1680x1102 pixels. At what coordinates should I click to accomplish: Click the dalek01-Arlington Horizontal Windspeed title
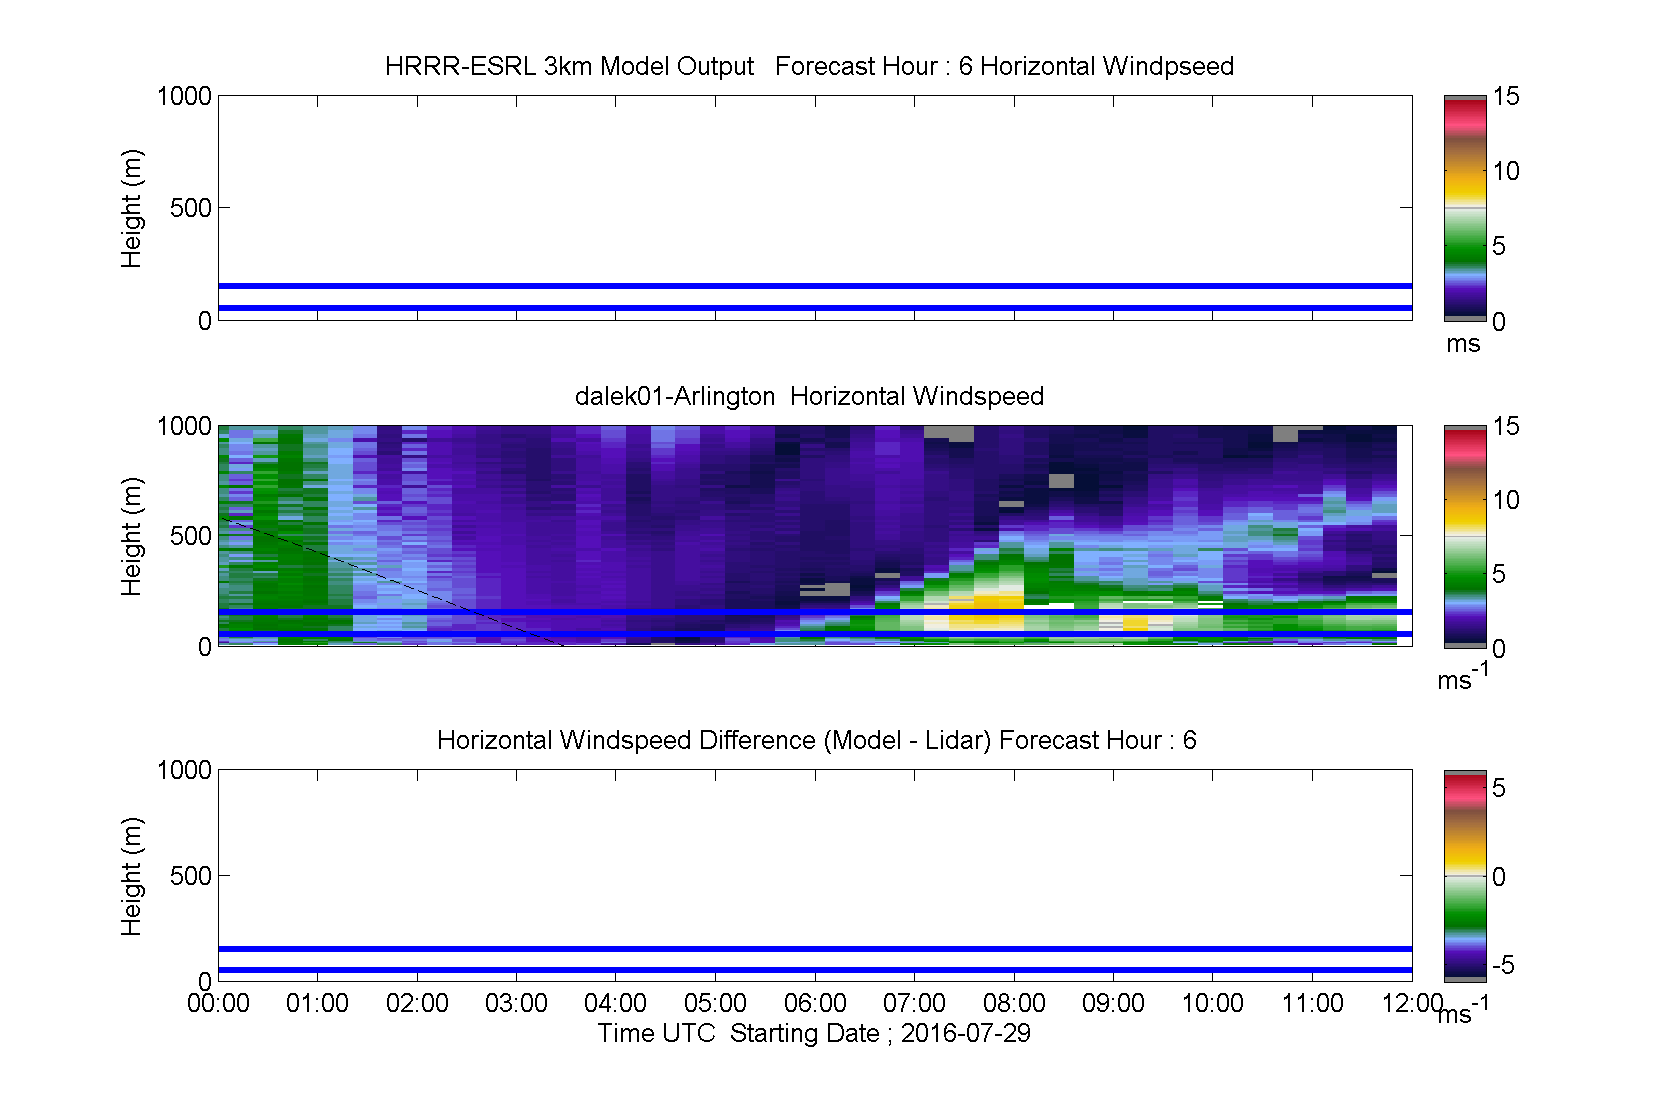[x=809, y=396]
